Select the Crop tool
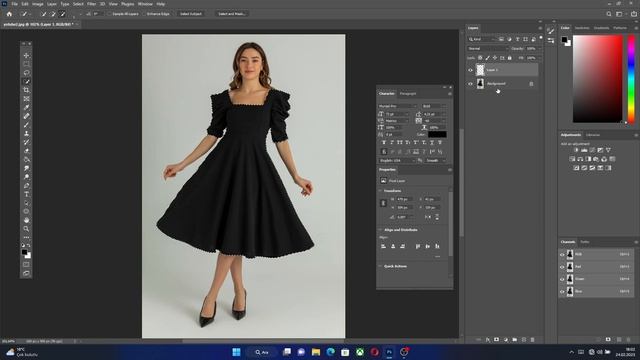The width and height of the screenshot is (640, 360). coord(27,90)
